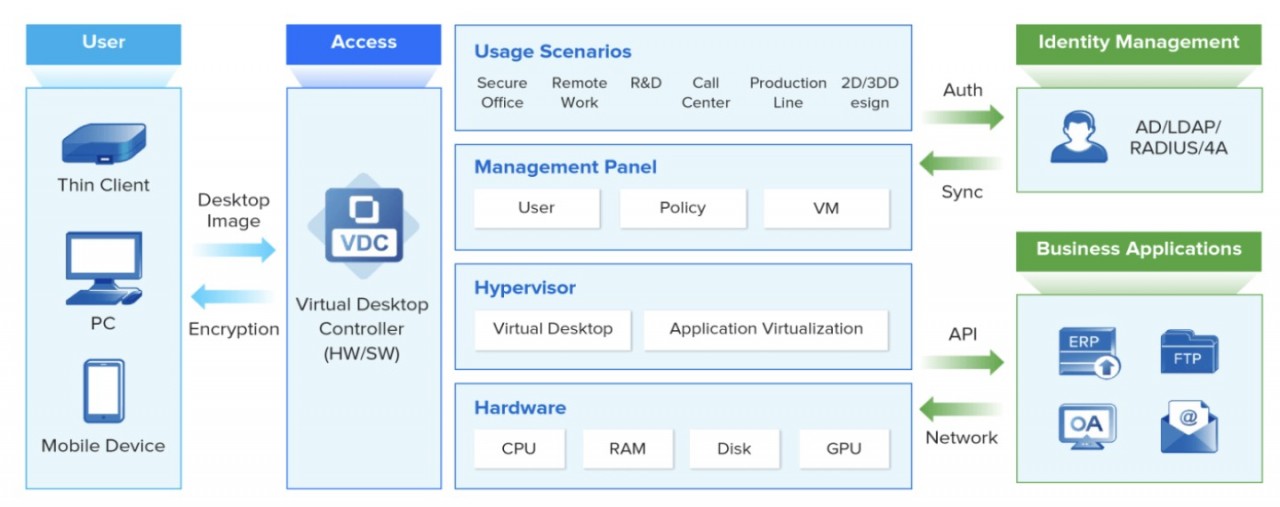The image size is (1280, 507).
Task: Select the Application Virtualization box
Action: (x=765, y=329)
